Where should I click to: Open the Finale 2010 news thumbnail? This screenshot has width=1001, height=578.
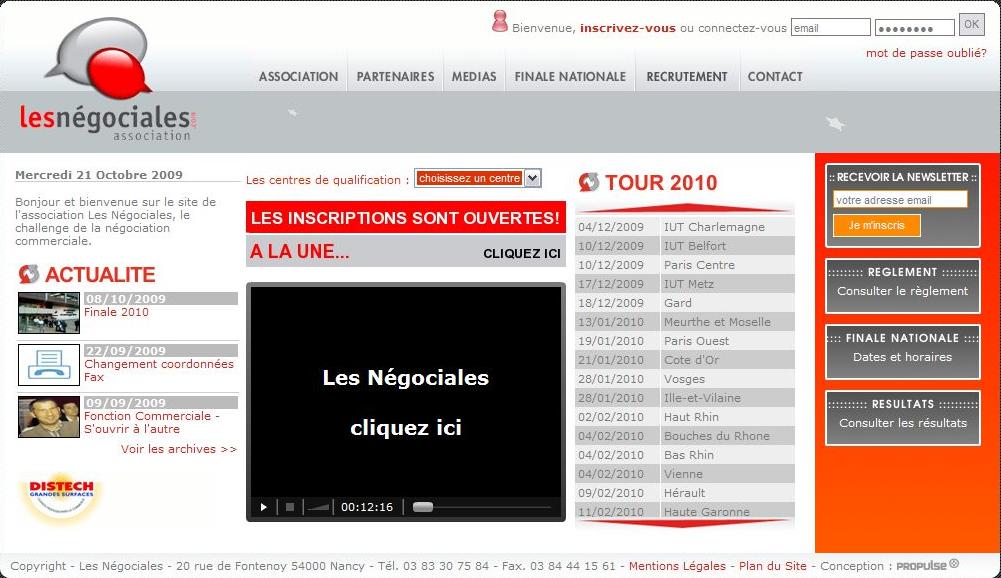(49, 313)
